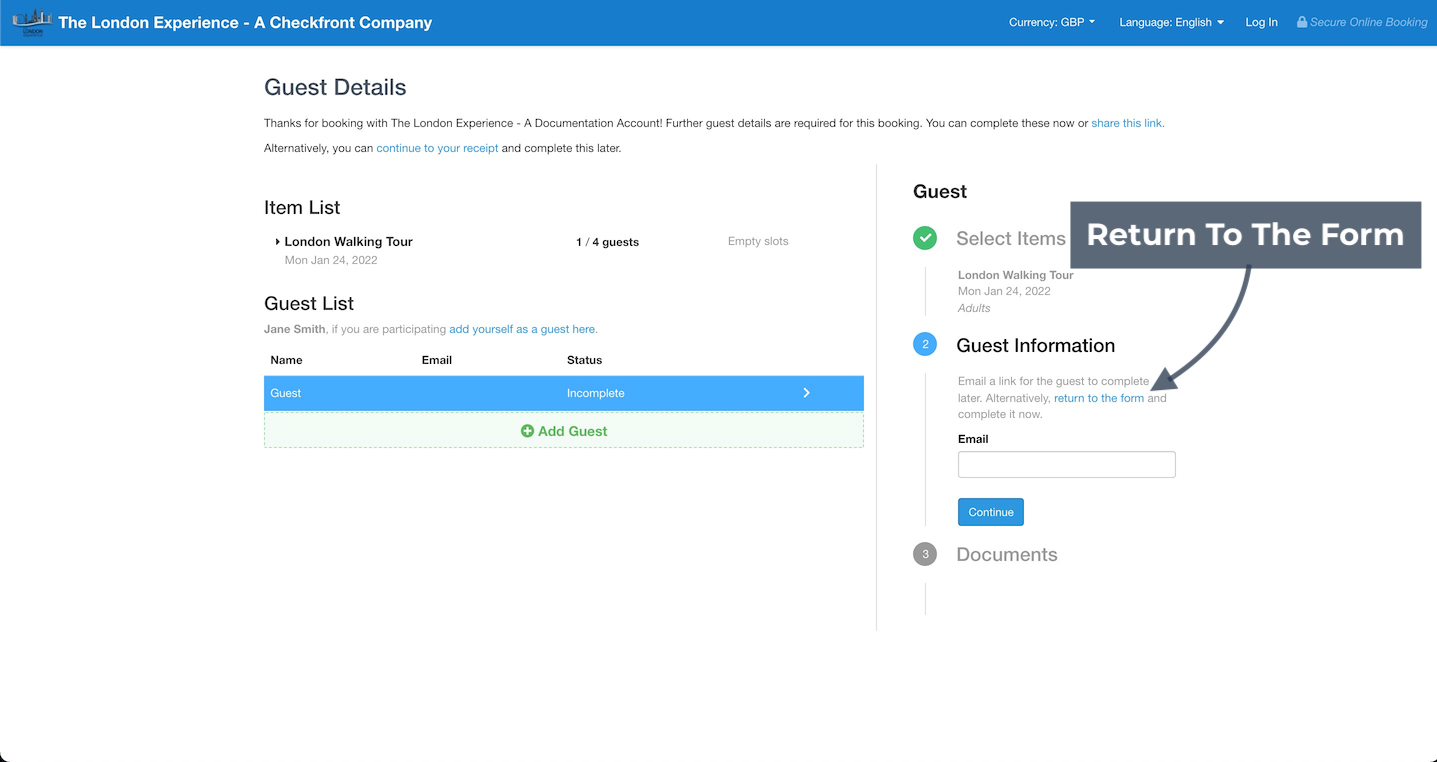This screenshot has height=762, width=1437.
Task: Click the Email column header in guest table
Action: pyautogui.click(x=437, y=360)
